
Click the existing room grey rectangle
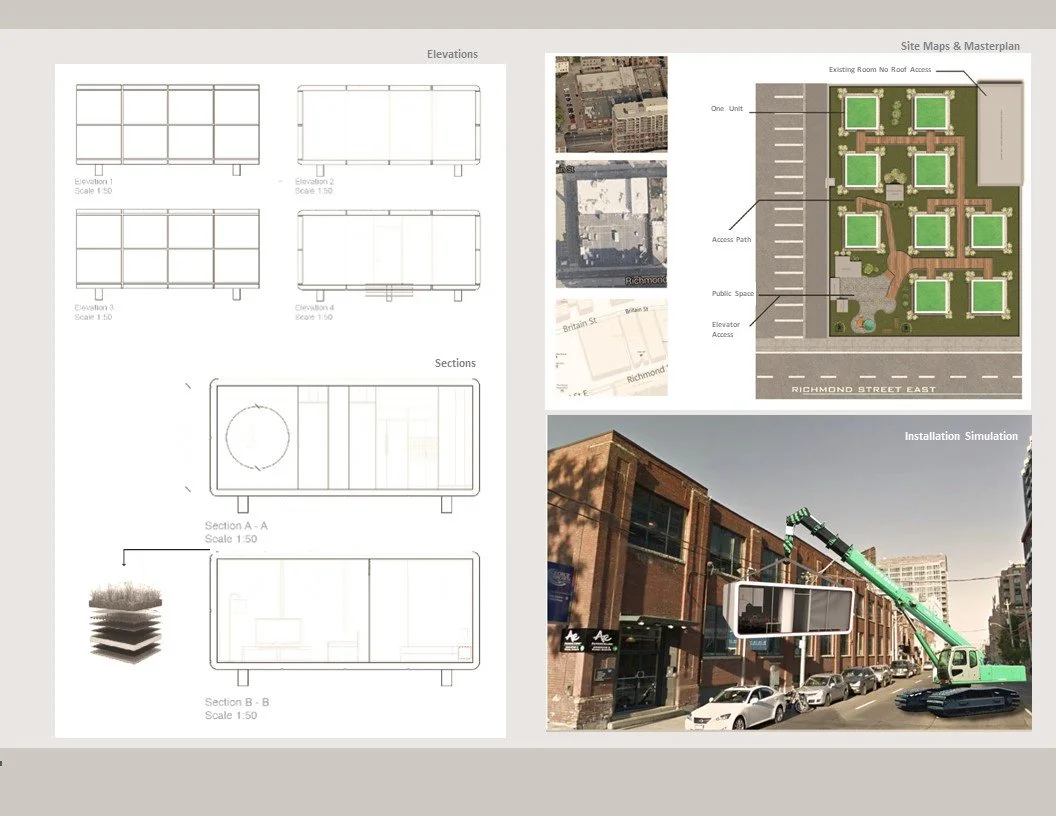pos(1000,133)
